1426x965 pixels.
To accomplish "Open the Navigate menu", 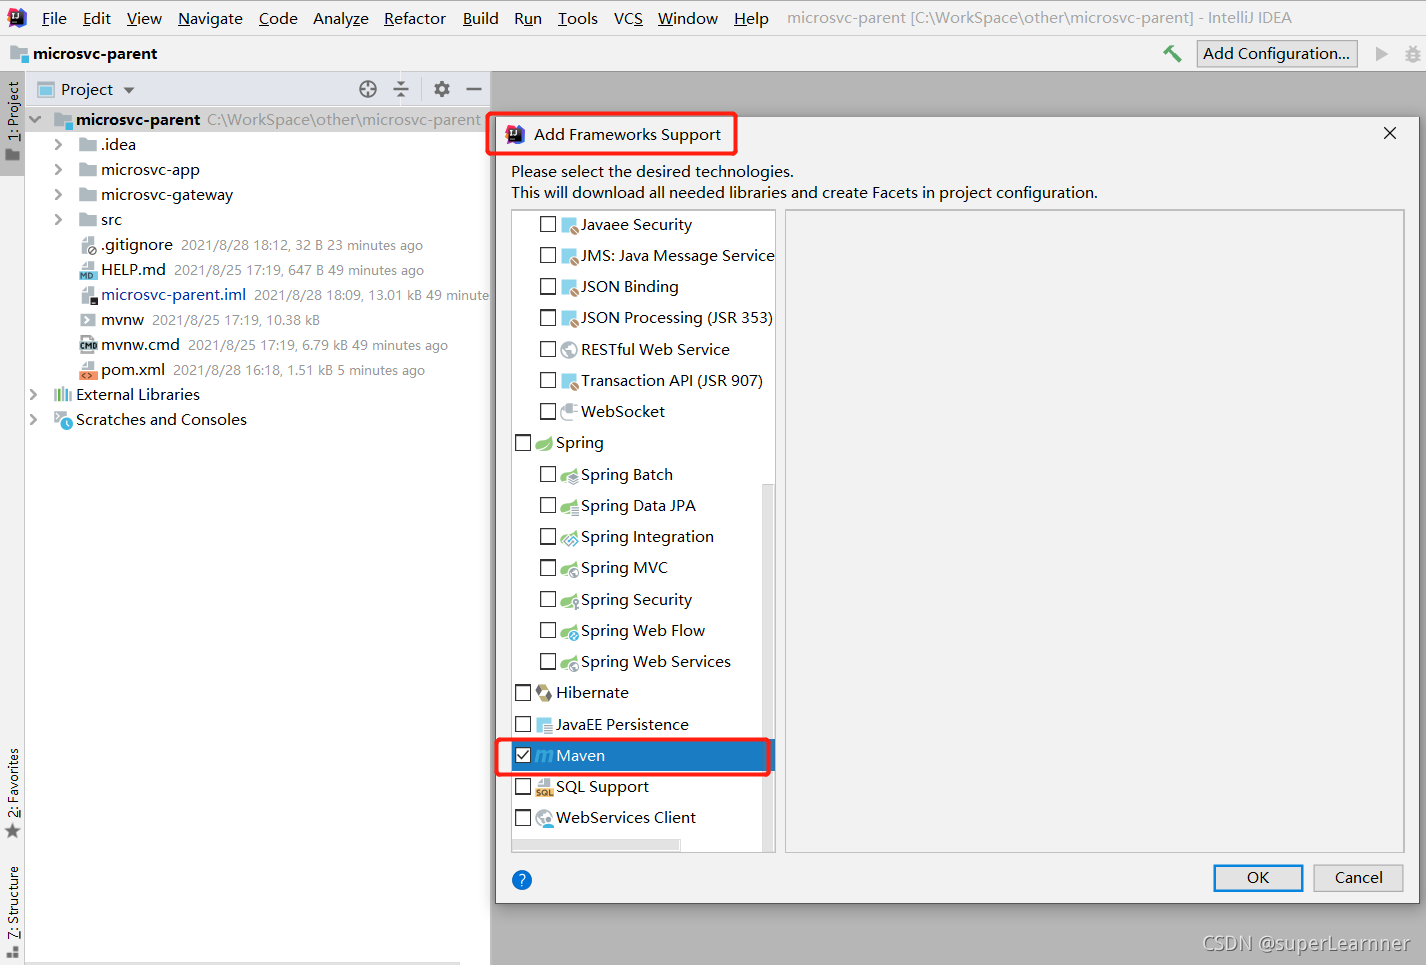I will [210, 18].
